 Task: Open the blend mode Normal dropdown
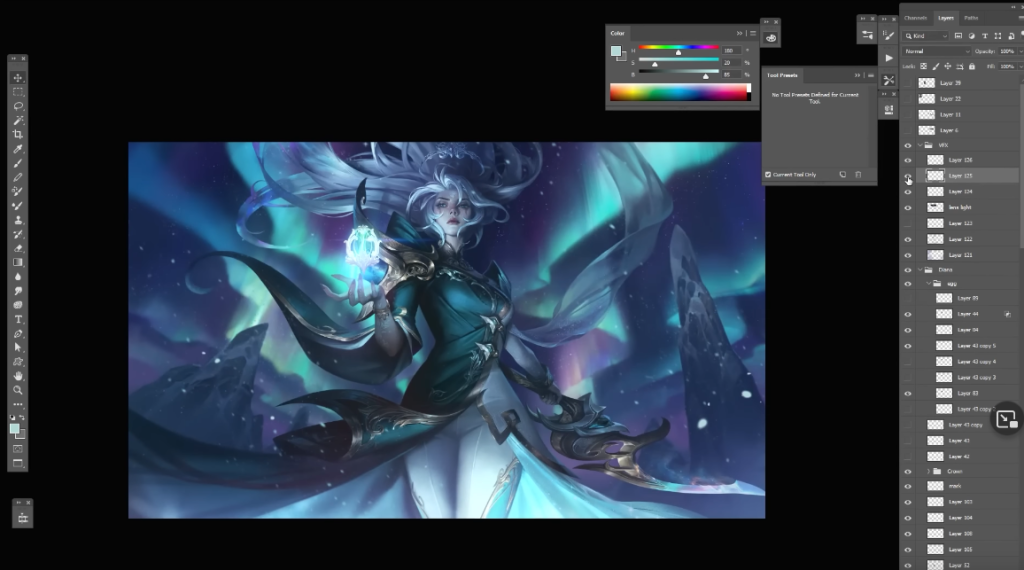[936, 51]
